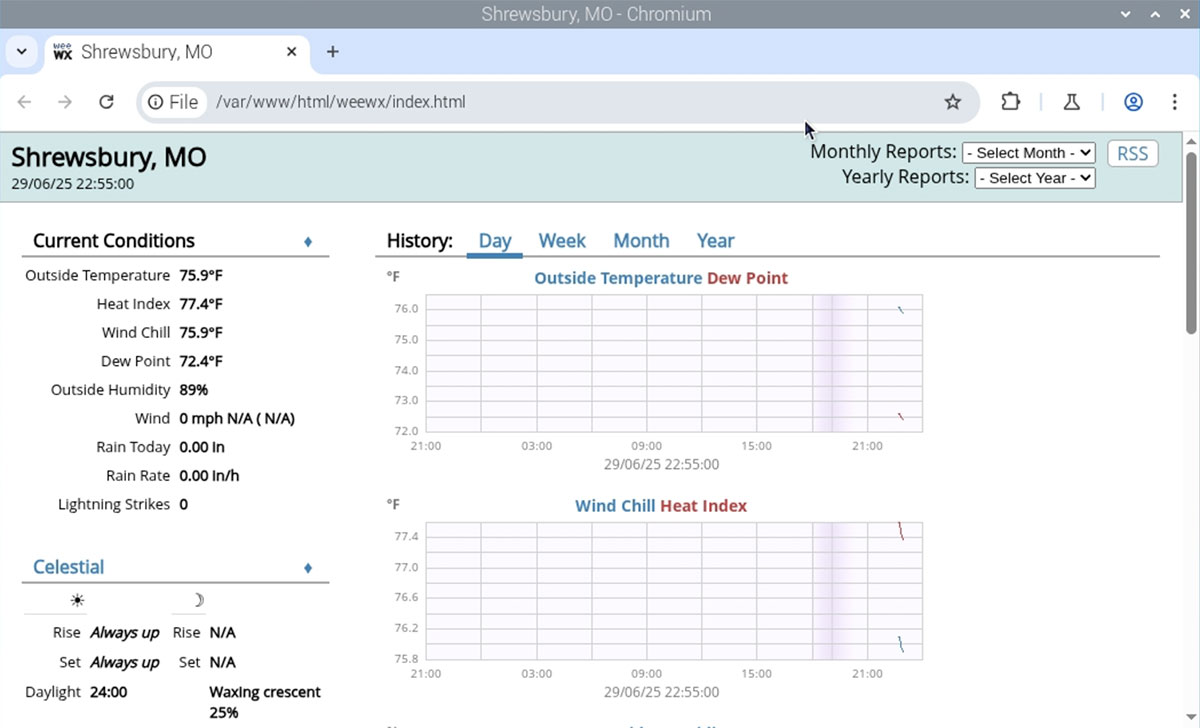Click the File site info icon
This screenshot has width=1200, height=728.
(173, 102)
